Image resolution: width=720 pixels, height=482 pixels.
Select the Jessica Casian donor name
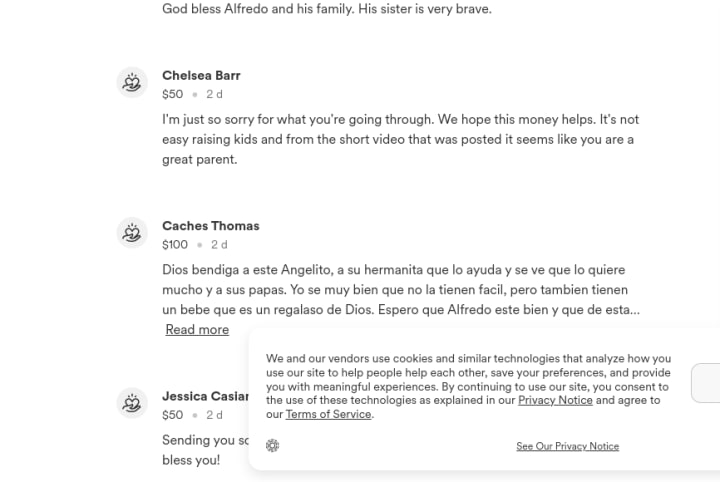pyautogui.click(x=205, y=396)
